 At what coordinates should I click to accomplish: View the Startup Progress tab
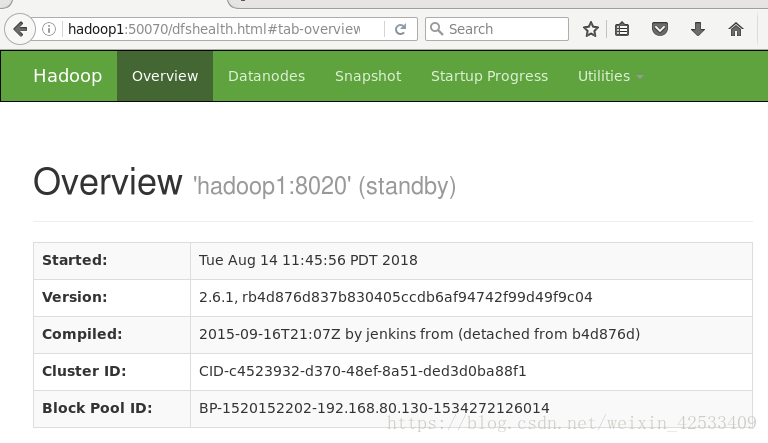[x=489, y=76]
